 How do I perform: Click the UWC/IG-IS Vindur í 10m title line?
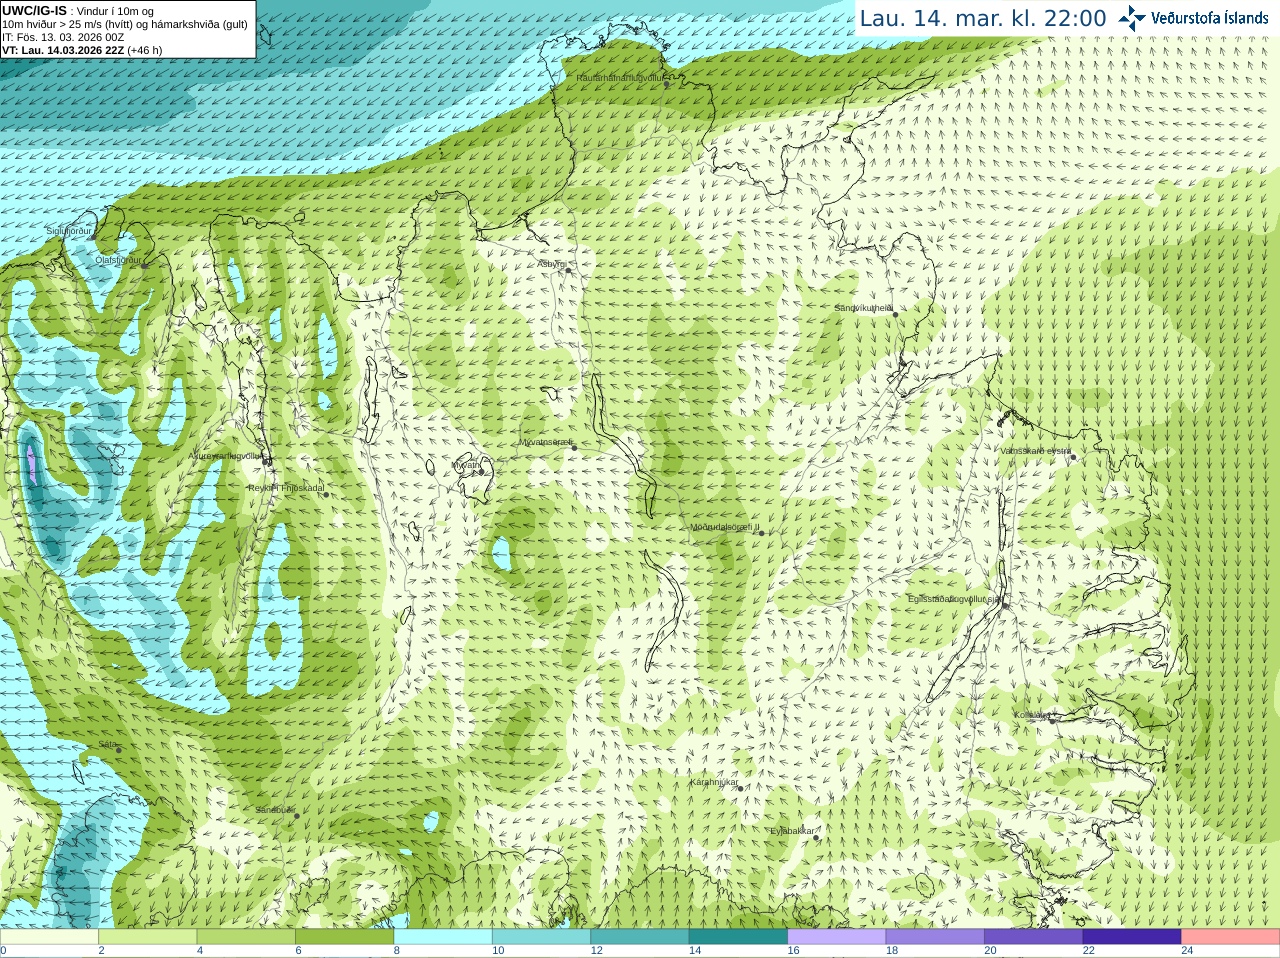pos(78,11)
